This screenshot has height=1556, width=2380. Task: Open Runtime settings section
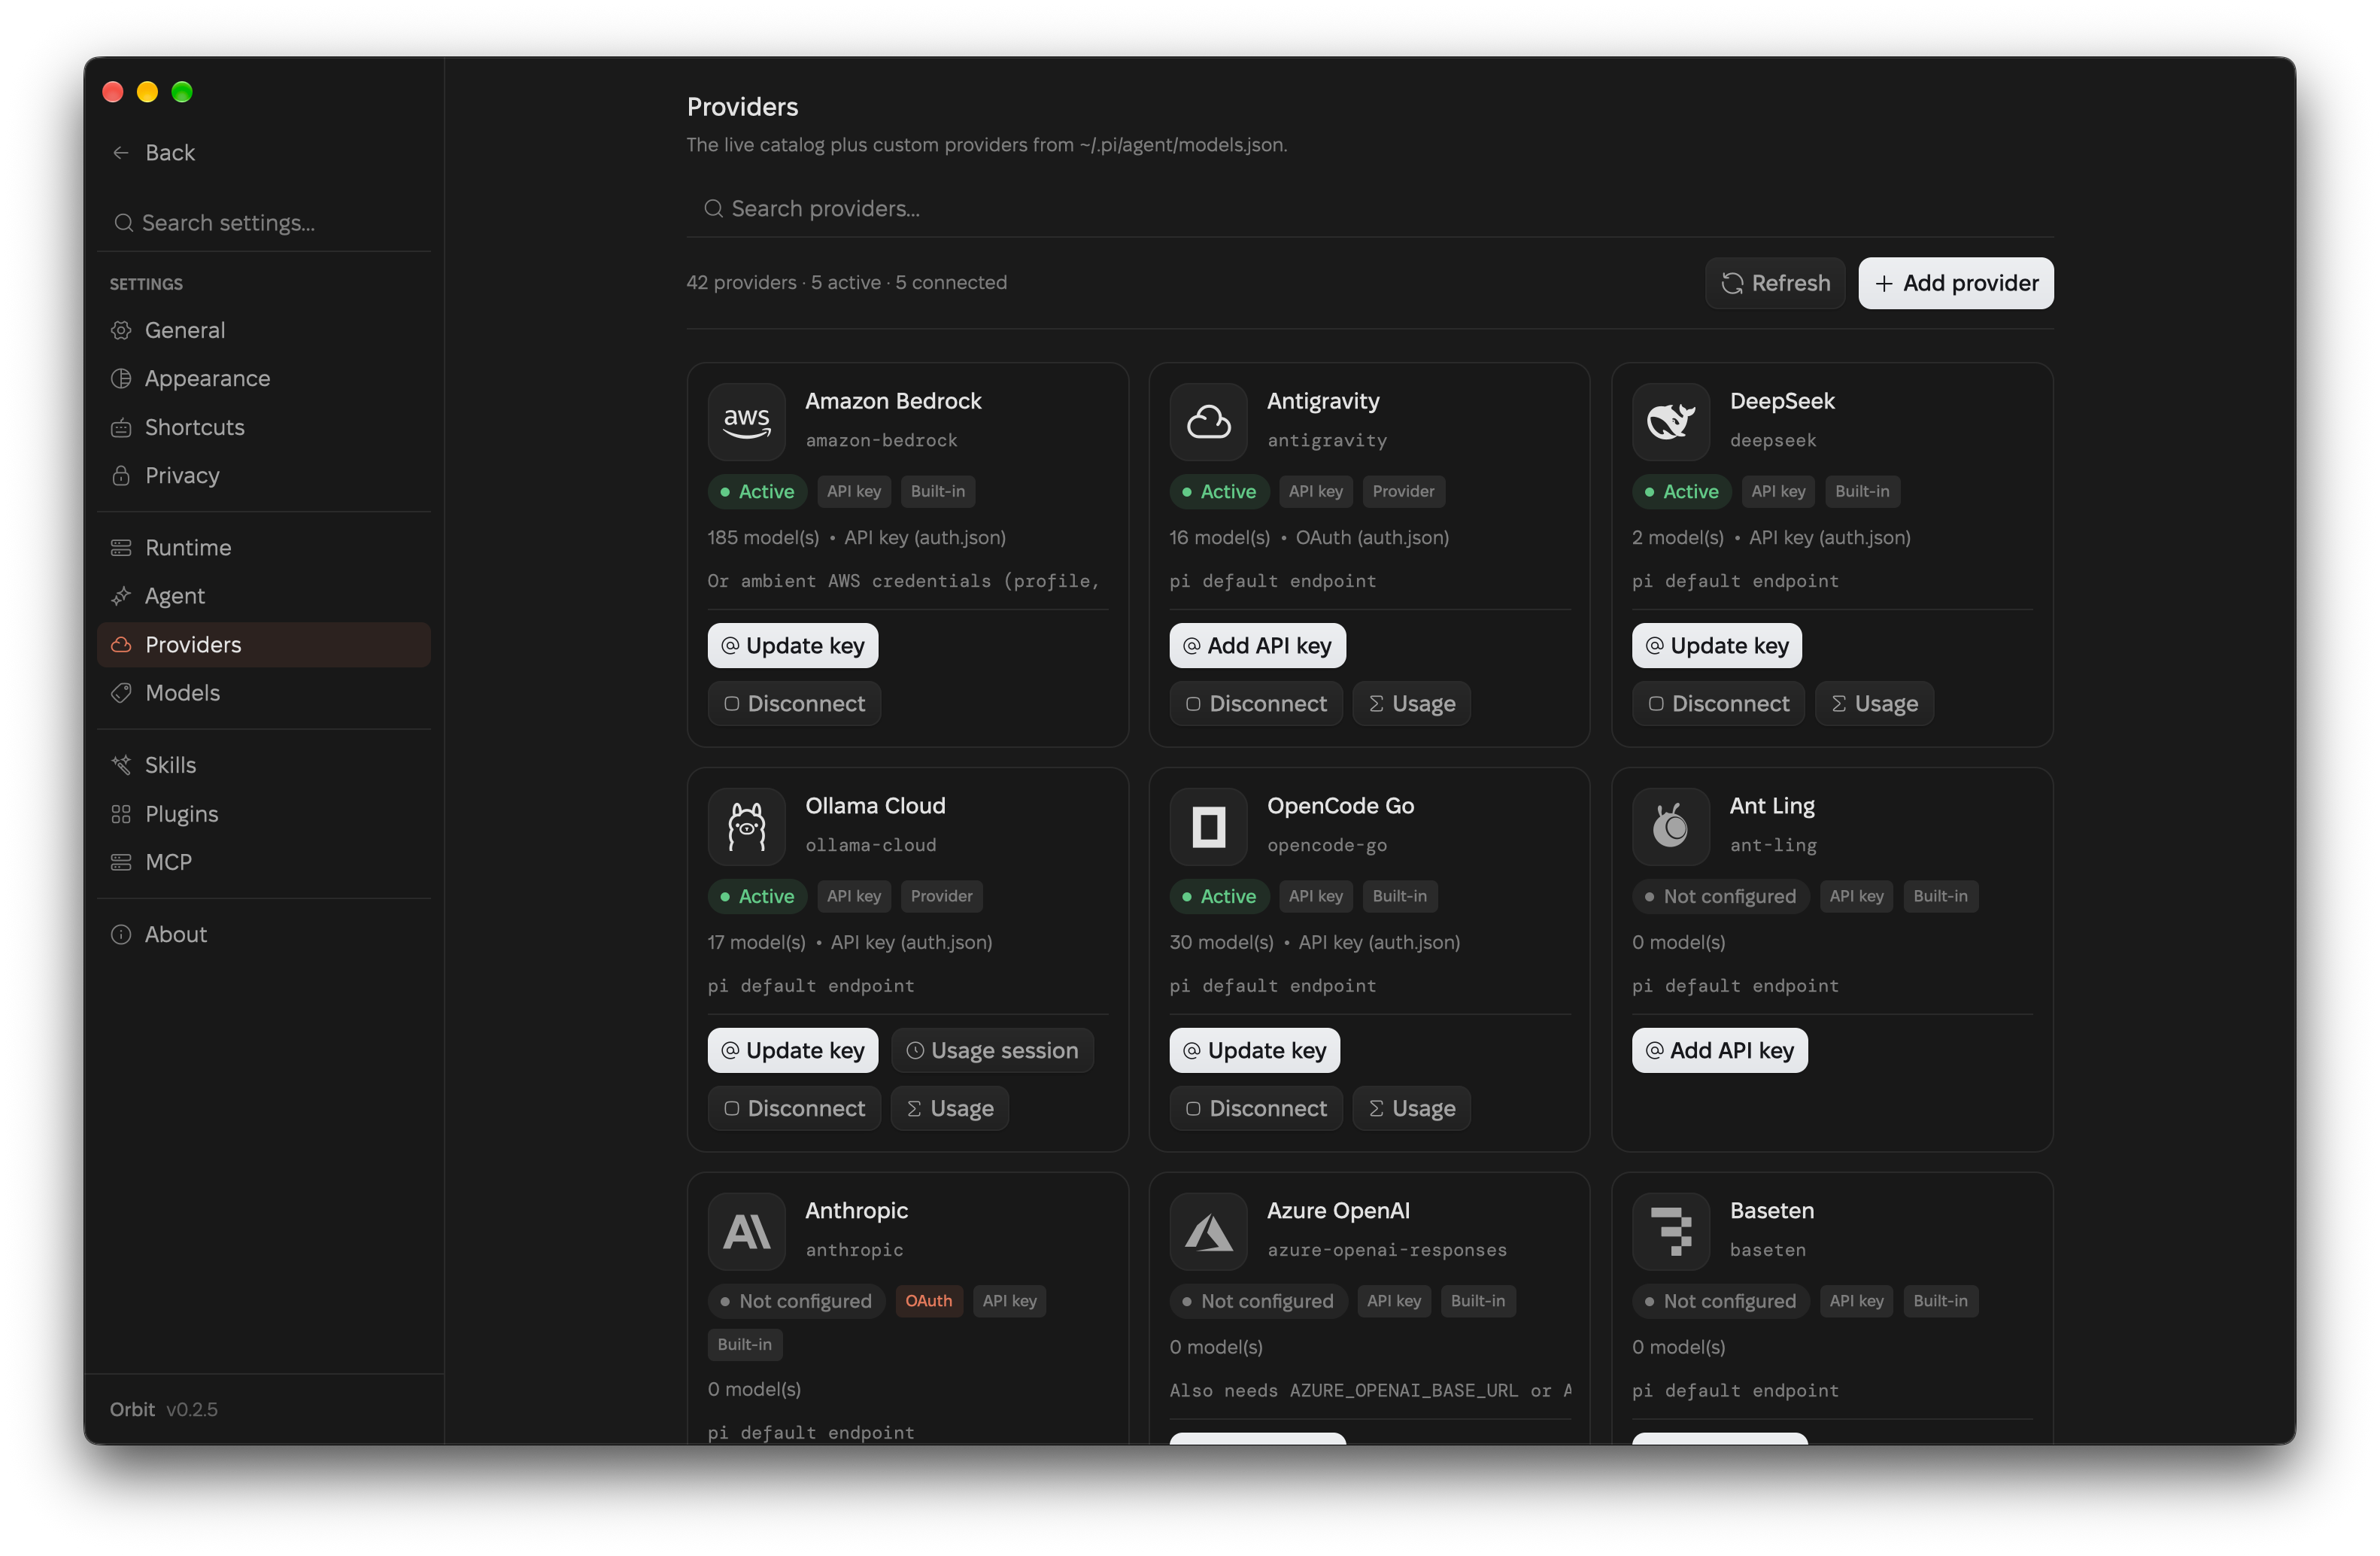pos(264,547)
